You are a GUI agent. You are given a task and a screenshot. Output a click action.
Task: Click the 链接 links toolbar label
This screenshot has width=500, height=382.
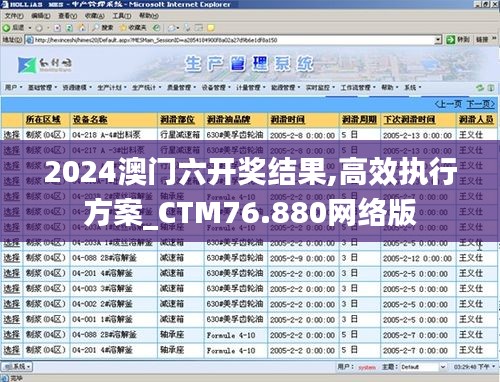coord(482,40)
